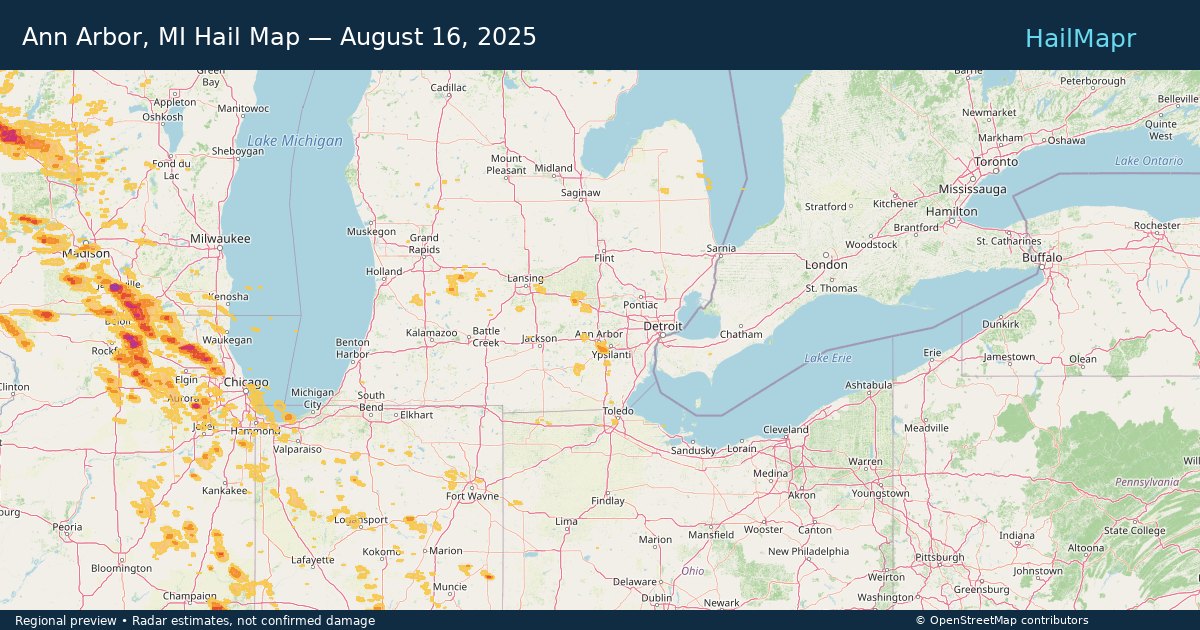Click the Battle Creek city label
The image size is (1200, 630).
pyautogui.click(x=486, y=337)
